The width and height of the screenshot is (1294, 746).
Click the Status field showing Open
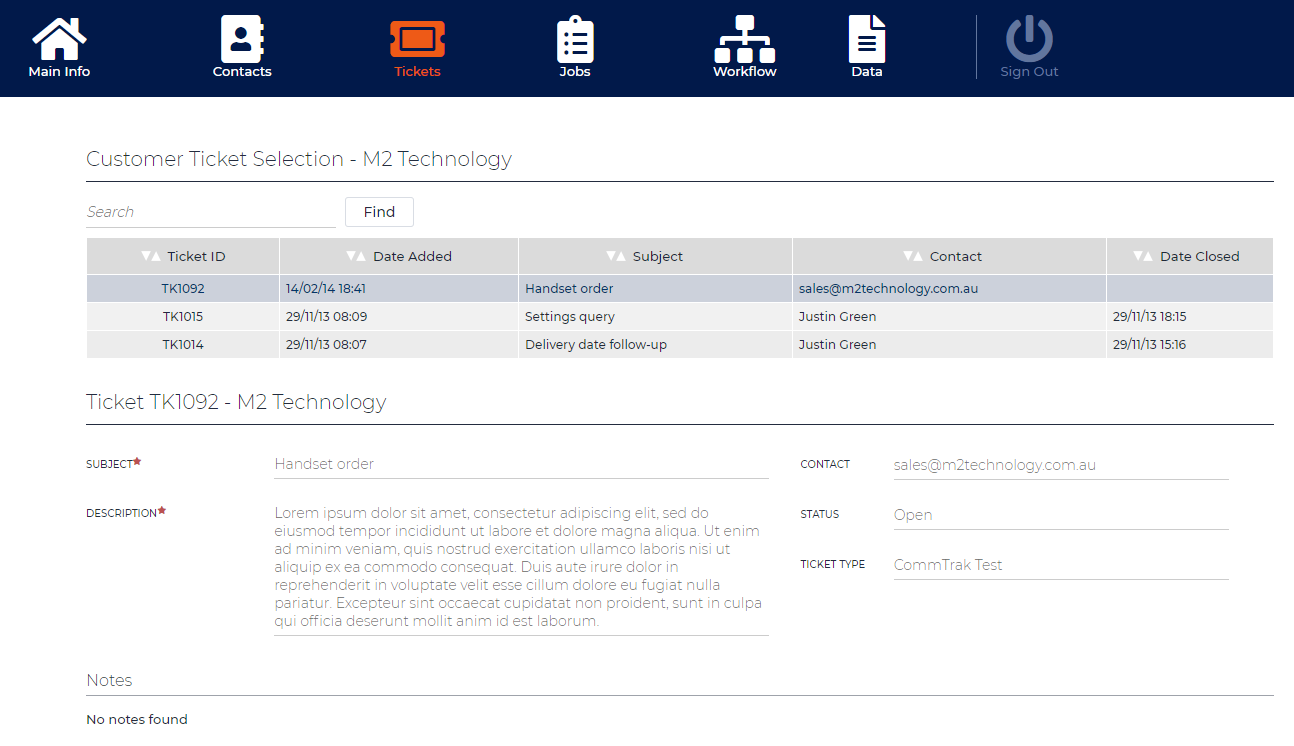tap(1061, 515)
